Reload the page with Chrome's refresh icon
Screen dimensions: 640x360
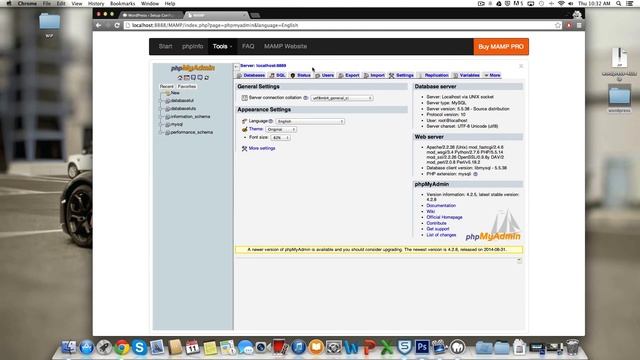click(117, 25)
